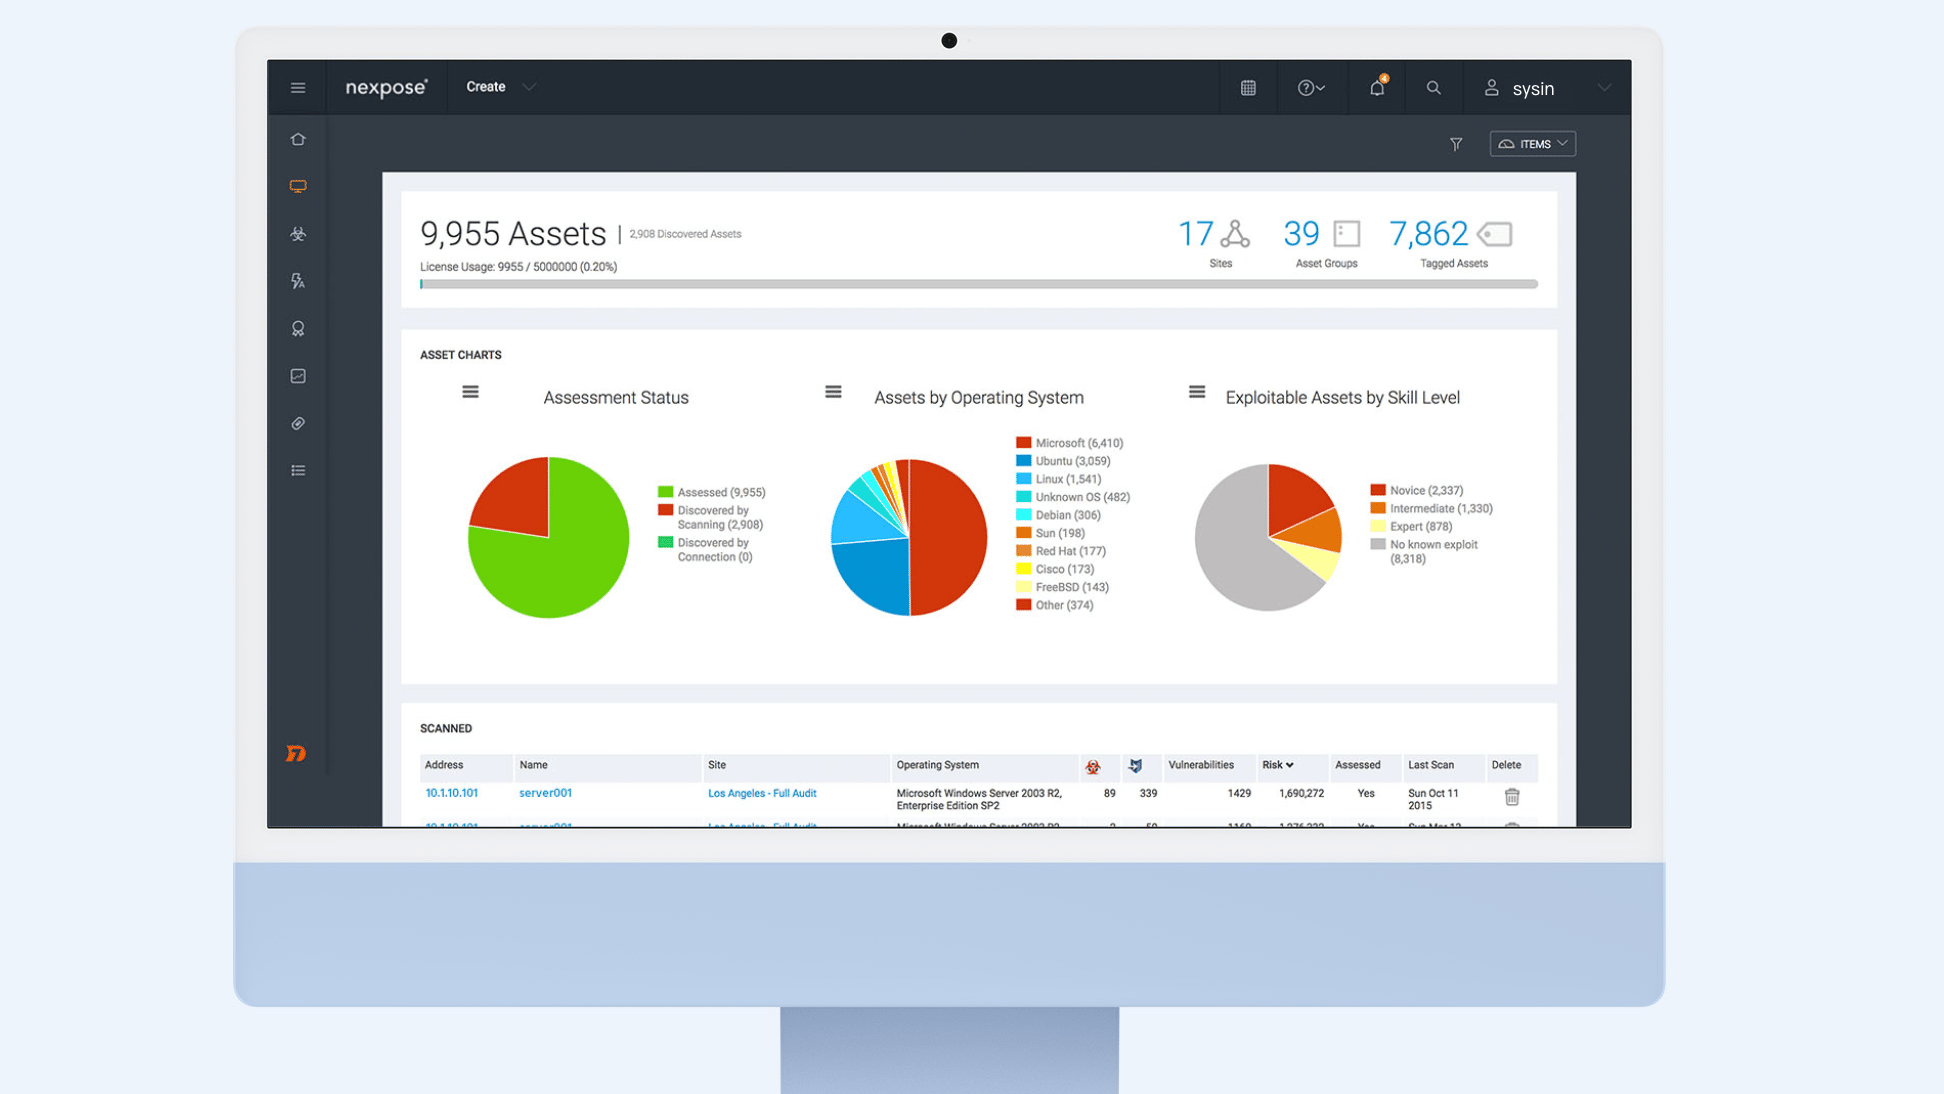
Task: Click the Asset Groups icon
Action: tap(1347, 234)
